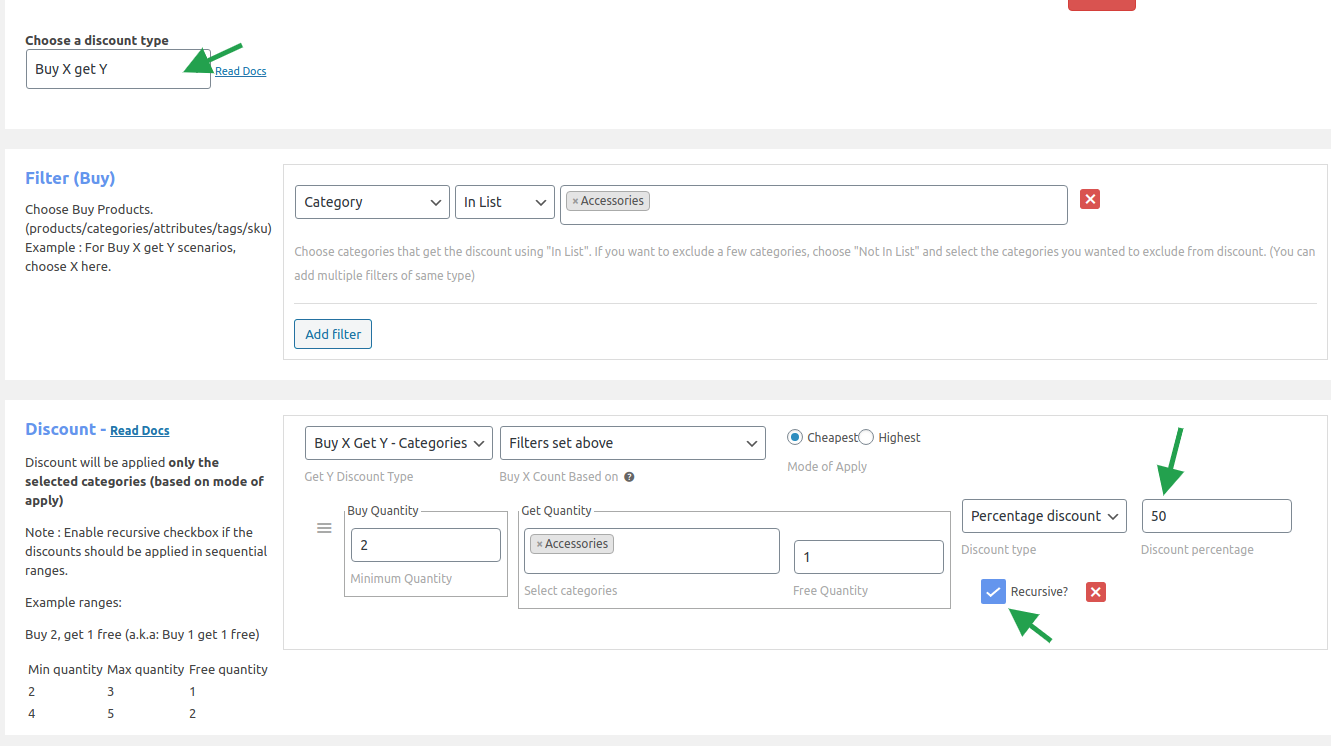Remove Accessories tag from the filter list
1331x746 pixels.
pos(575,201)
